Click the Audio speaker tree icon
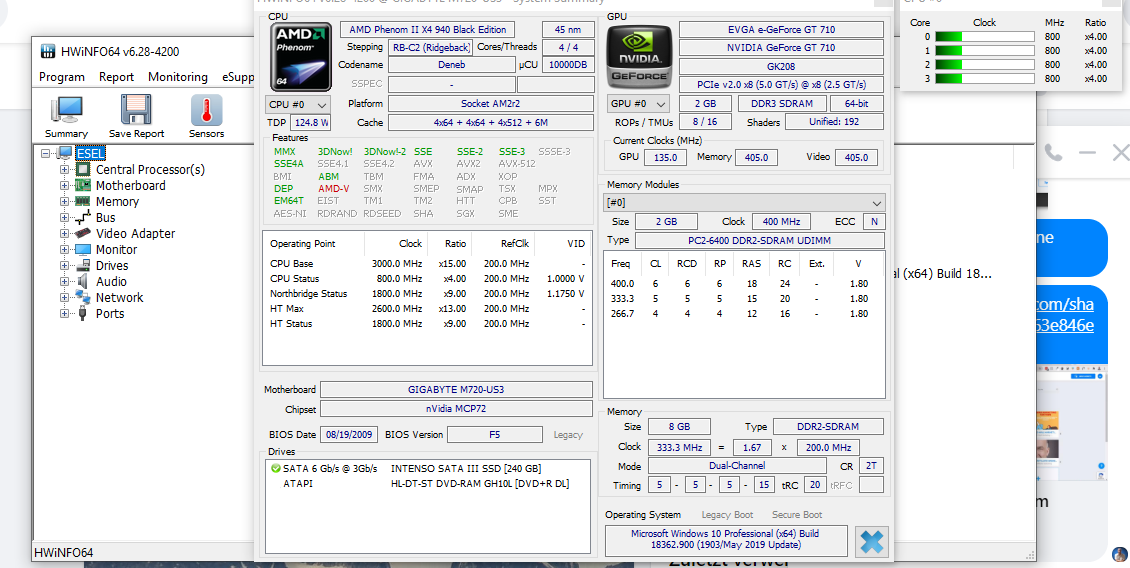 (84, 281)
